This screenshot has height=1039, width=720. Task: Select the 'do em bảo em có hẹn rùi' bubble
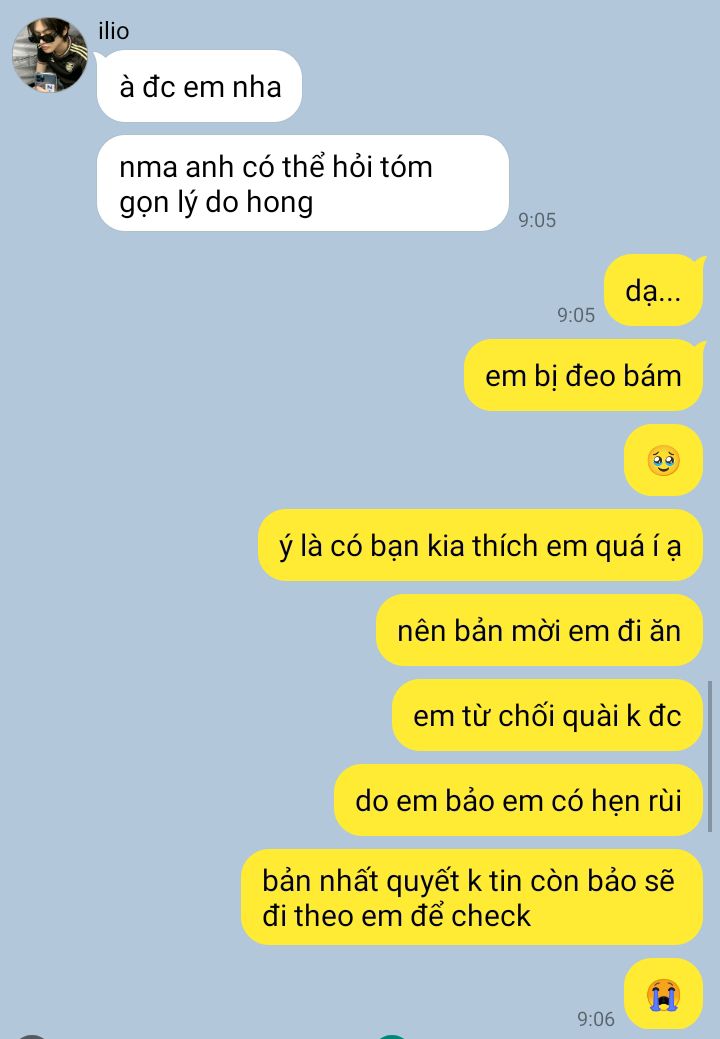tap(518, 800)
